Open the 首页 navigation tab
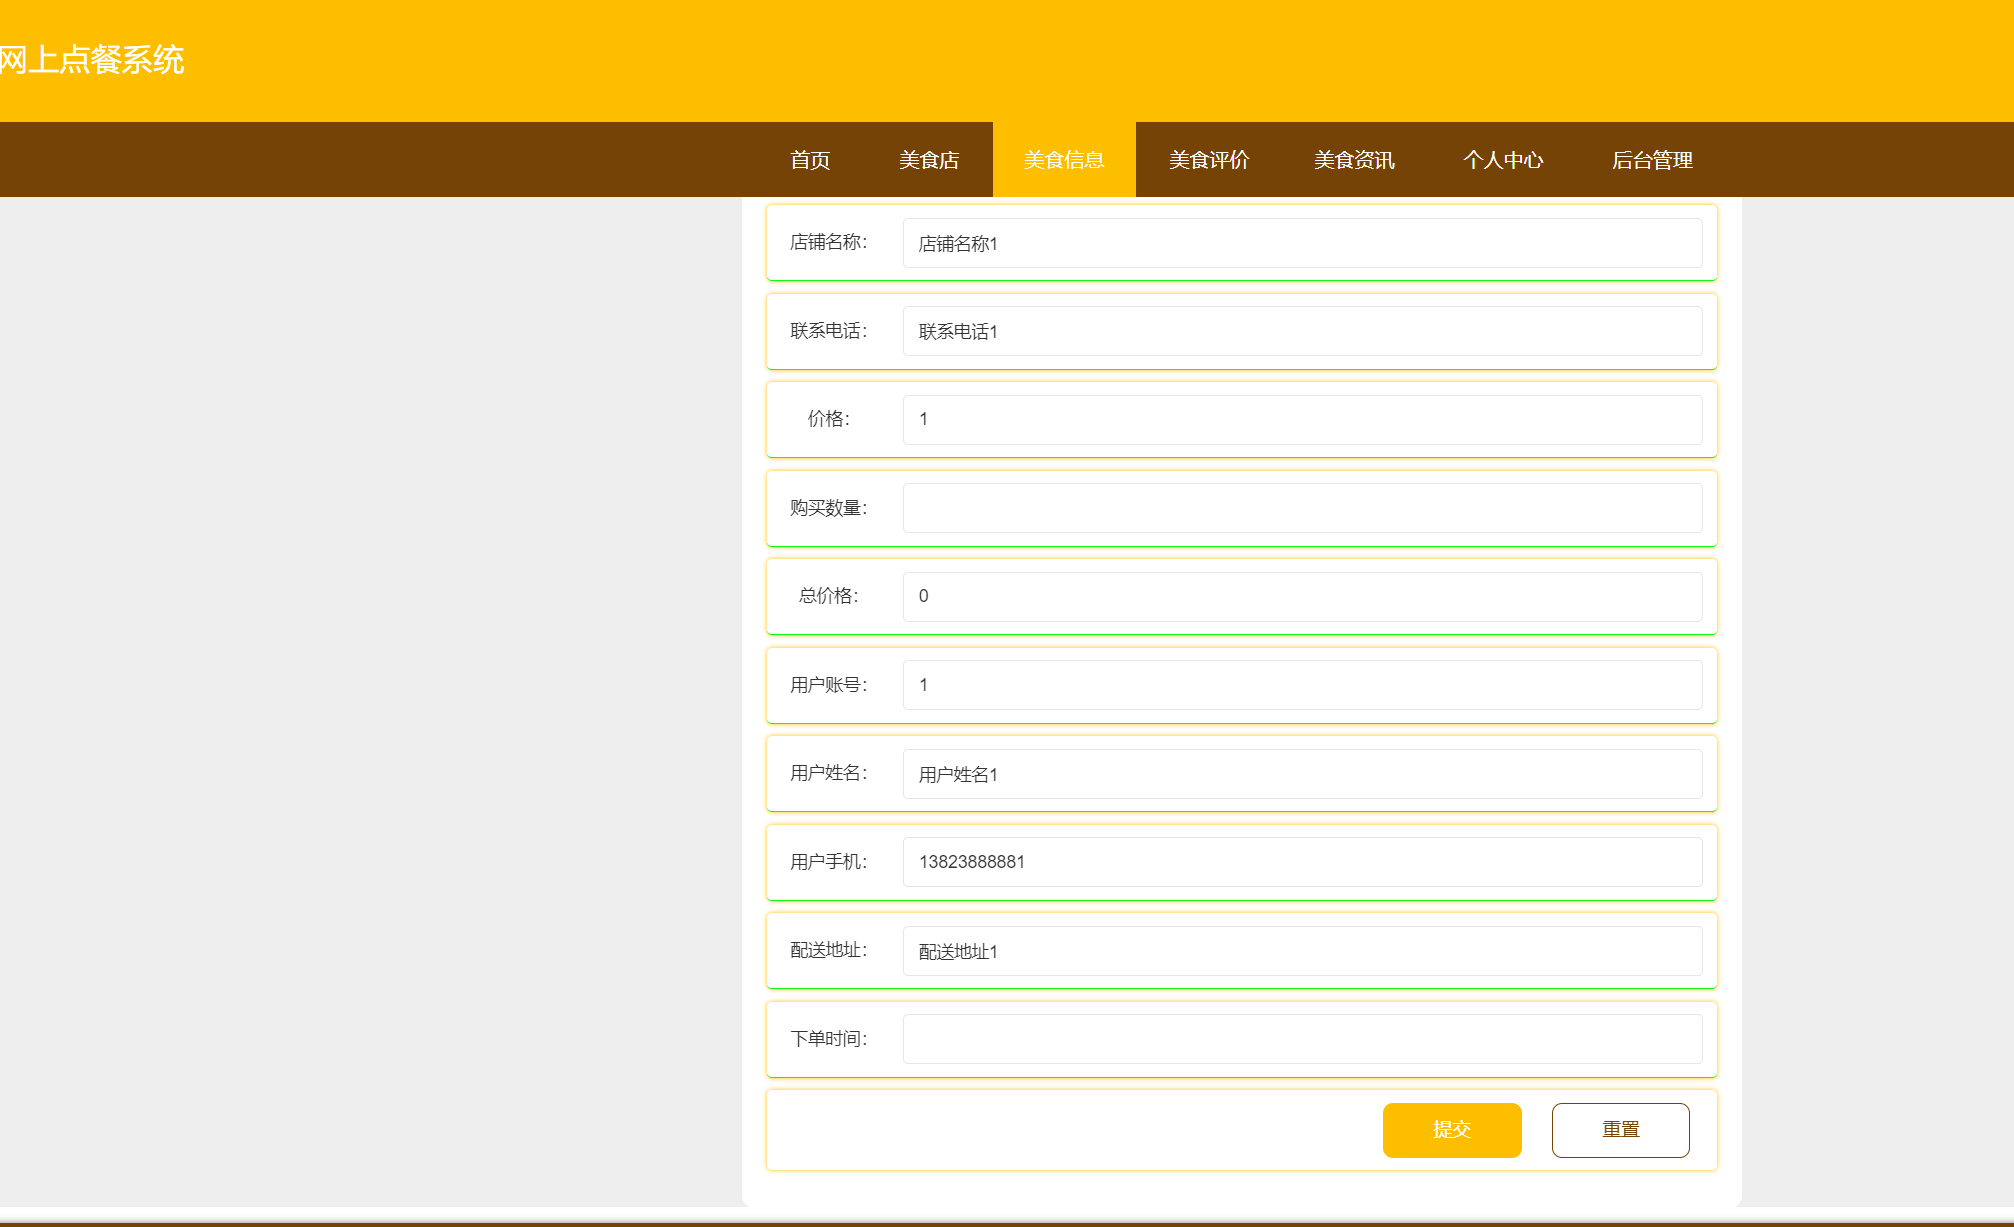The width and height of the screenshot is (2014, 1227). coord(809,160)
